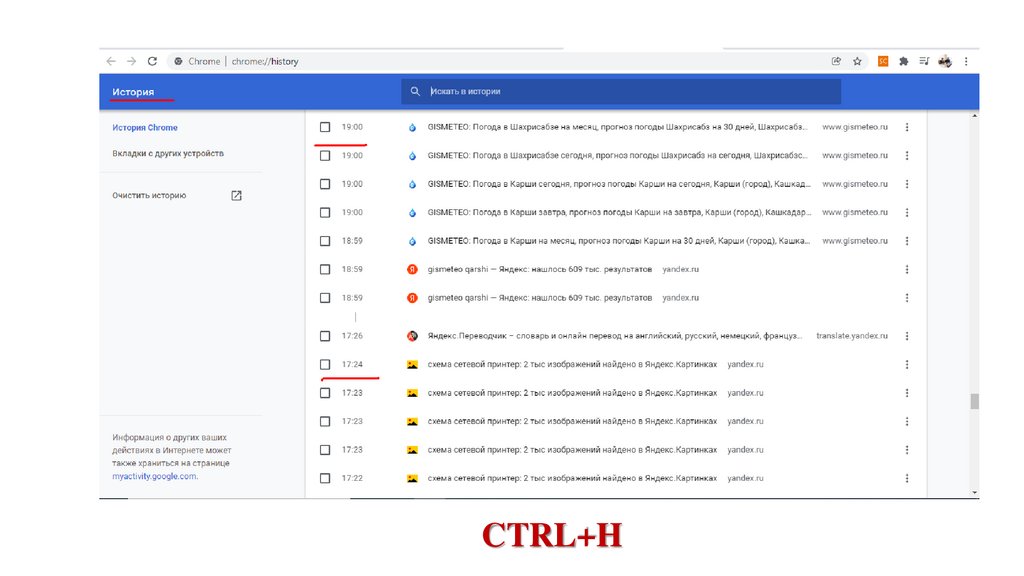Image resolution: width=1024 pixels, height=576 pixels.
Task: Open GISMETEO Погода в Шахрисабзе на месяц link
Action: click(x=617, y=127)
